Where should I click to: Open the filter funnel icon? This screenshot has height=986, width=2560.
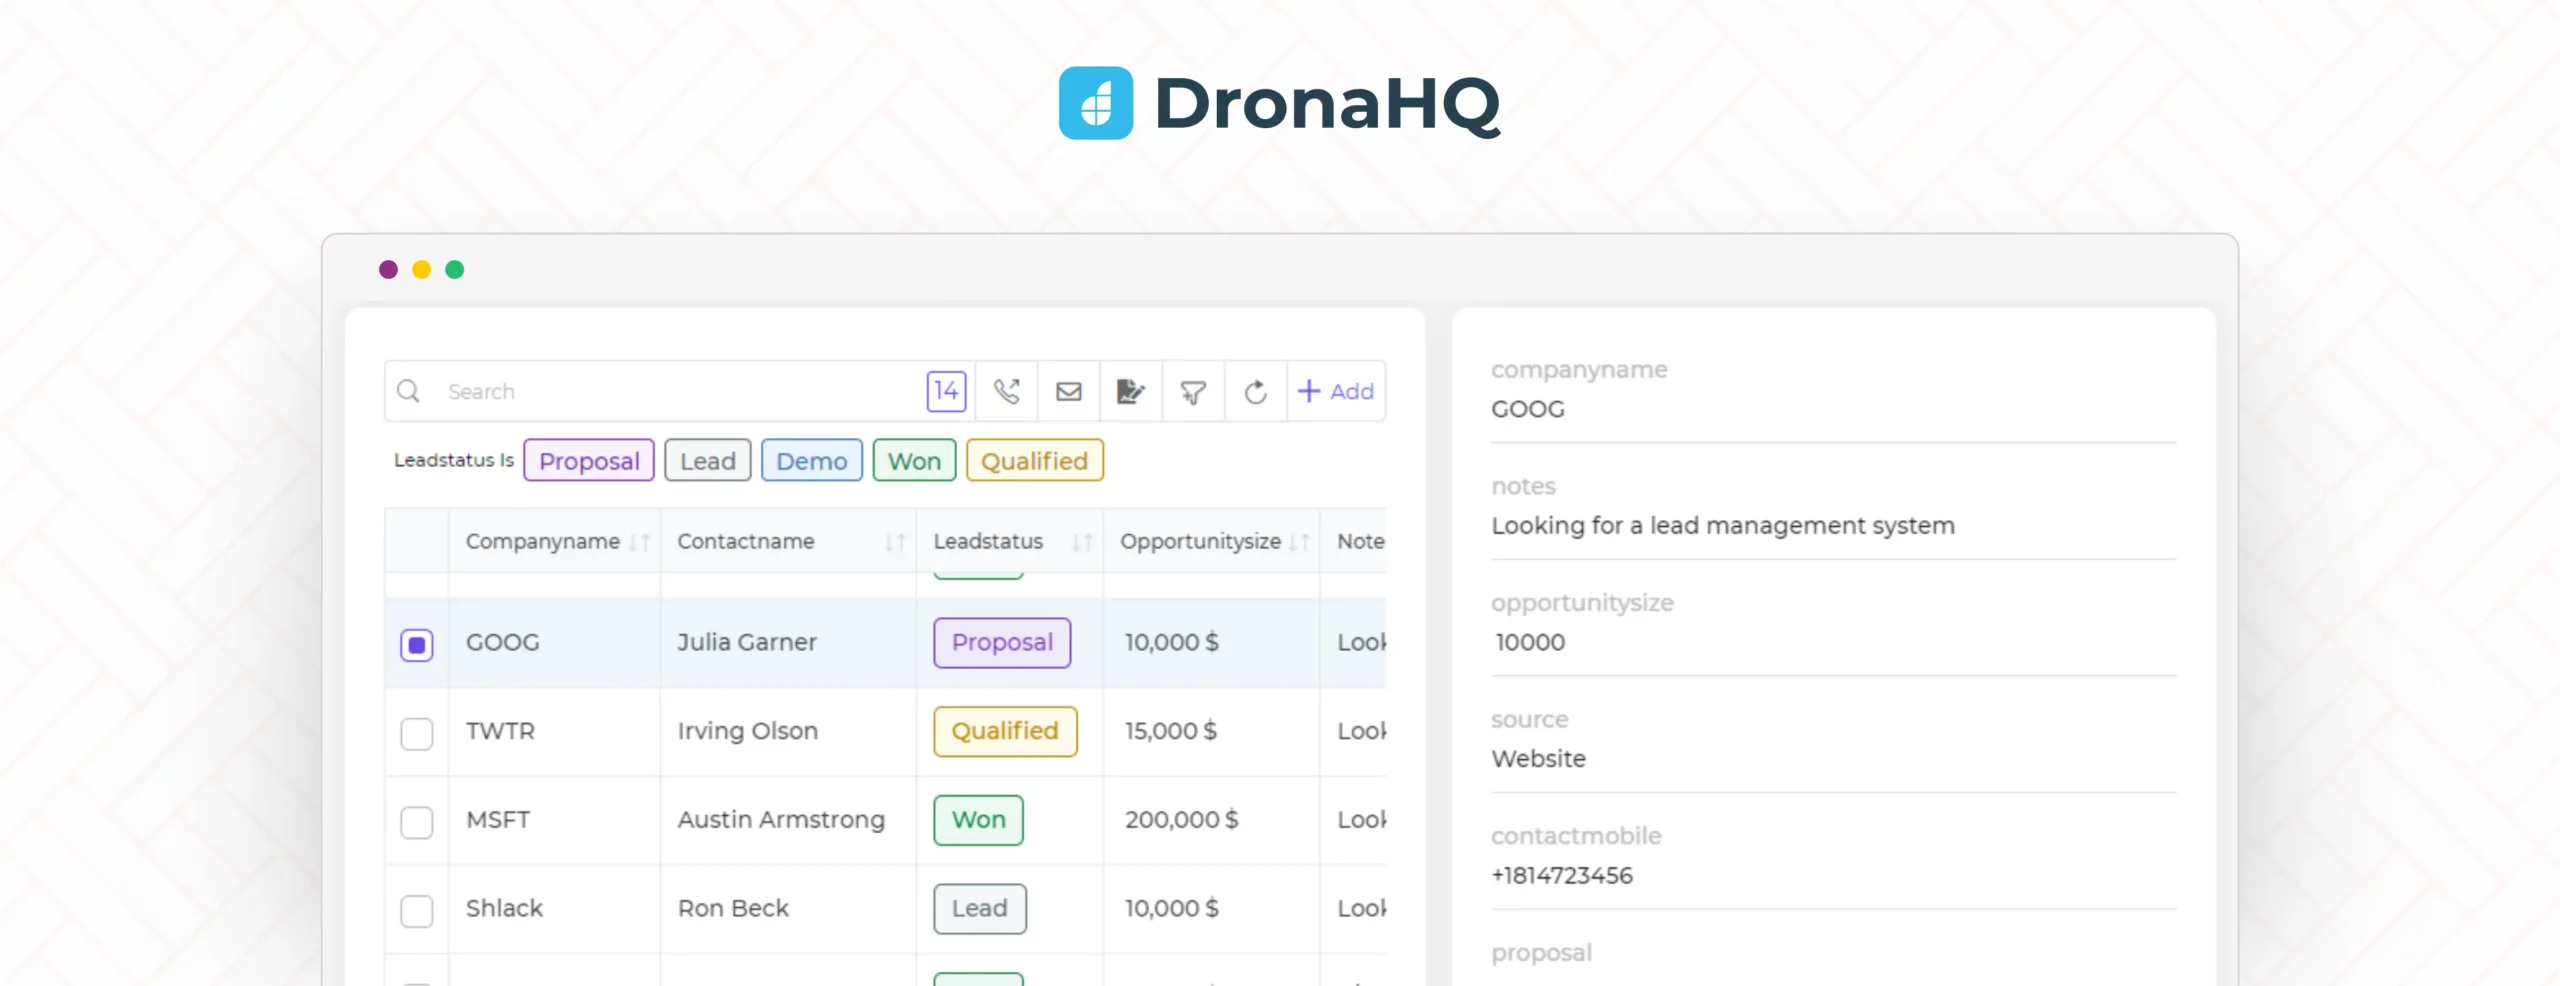pos(1192,392)
